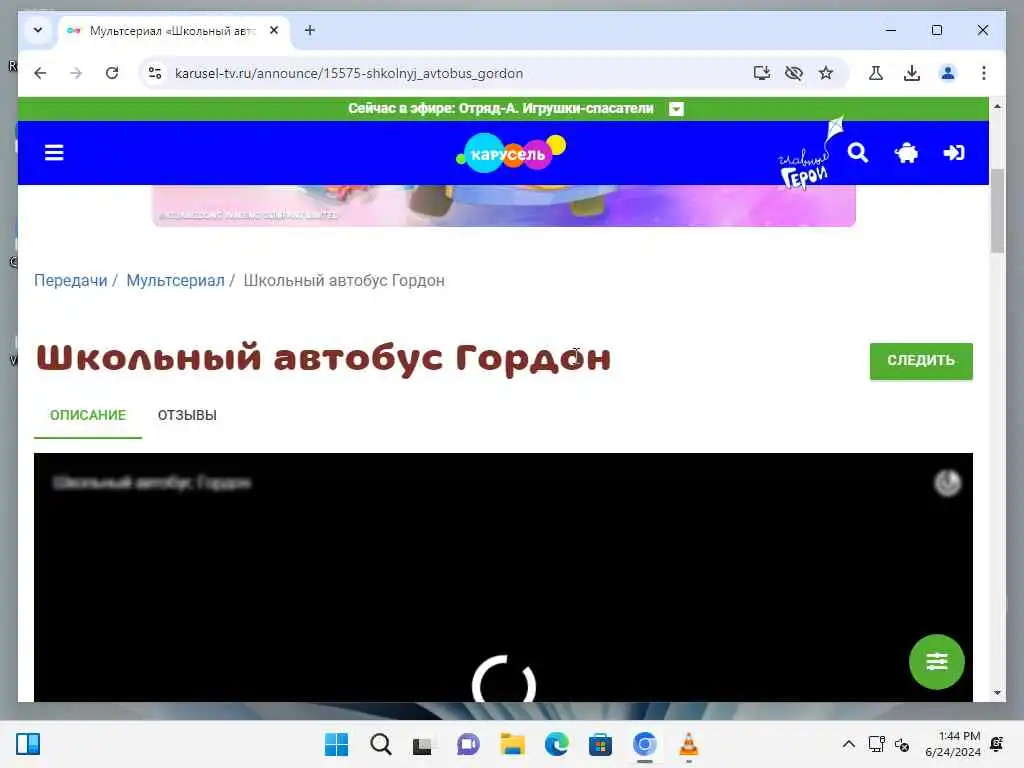Close the Мультсериал tab
This screenshot has height=768, width=1024.
pyautogui.click(x=274, y=30)
